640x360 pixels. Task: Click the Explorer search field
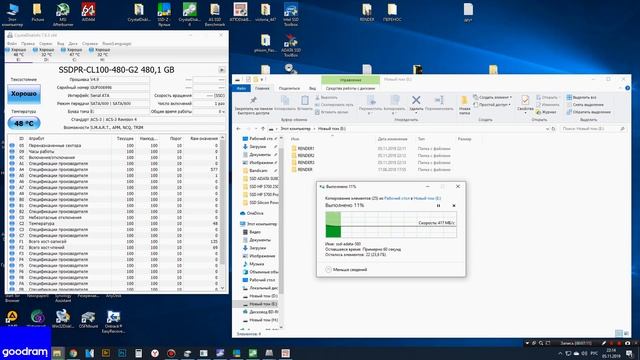[593, 129]
